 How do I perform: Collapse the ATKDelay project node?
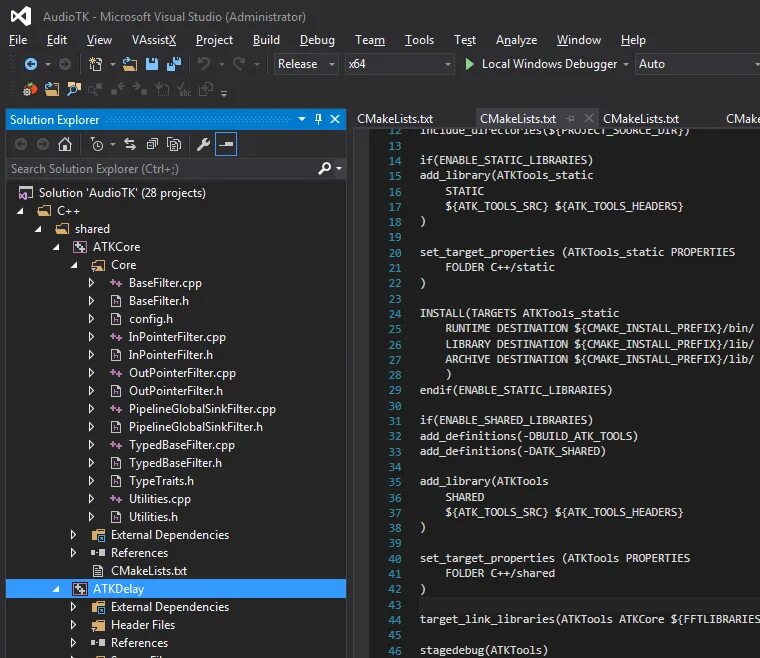[x=56, y=589]
